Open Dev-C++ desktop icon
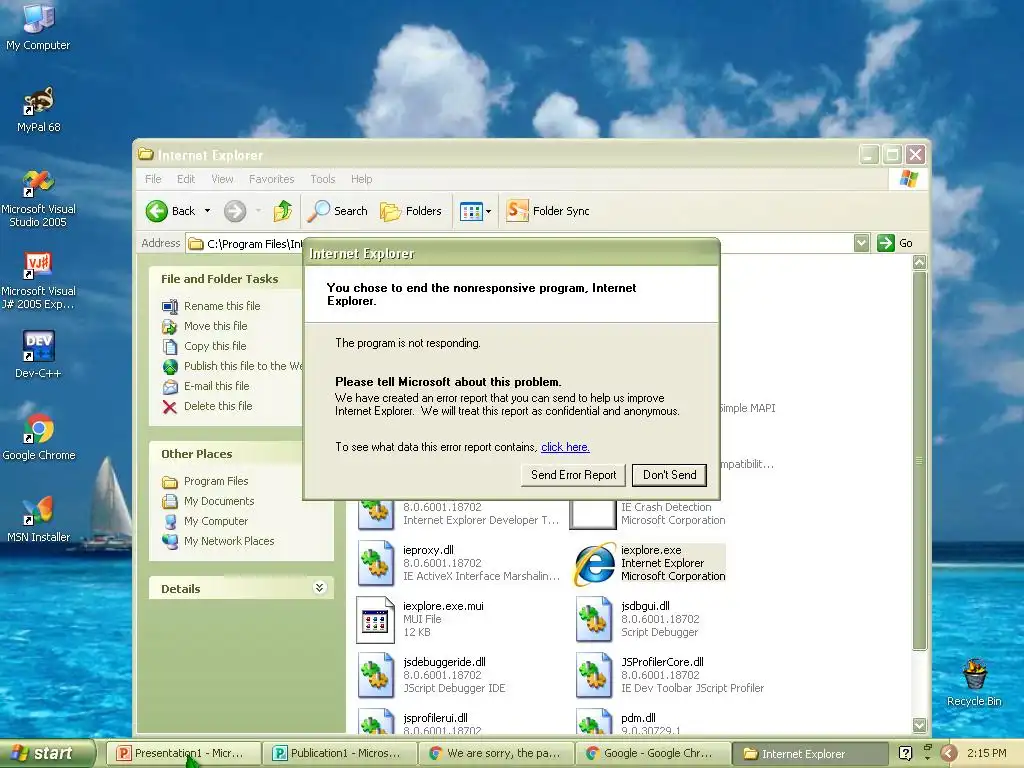Image resolution: width=1024 pixels, height=768 pixels. pos(38,355)
